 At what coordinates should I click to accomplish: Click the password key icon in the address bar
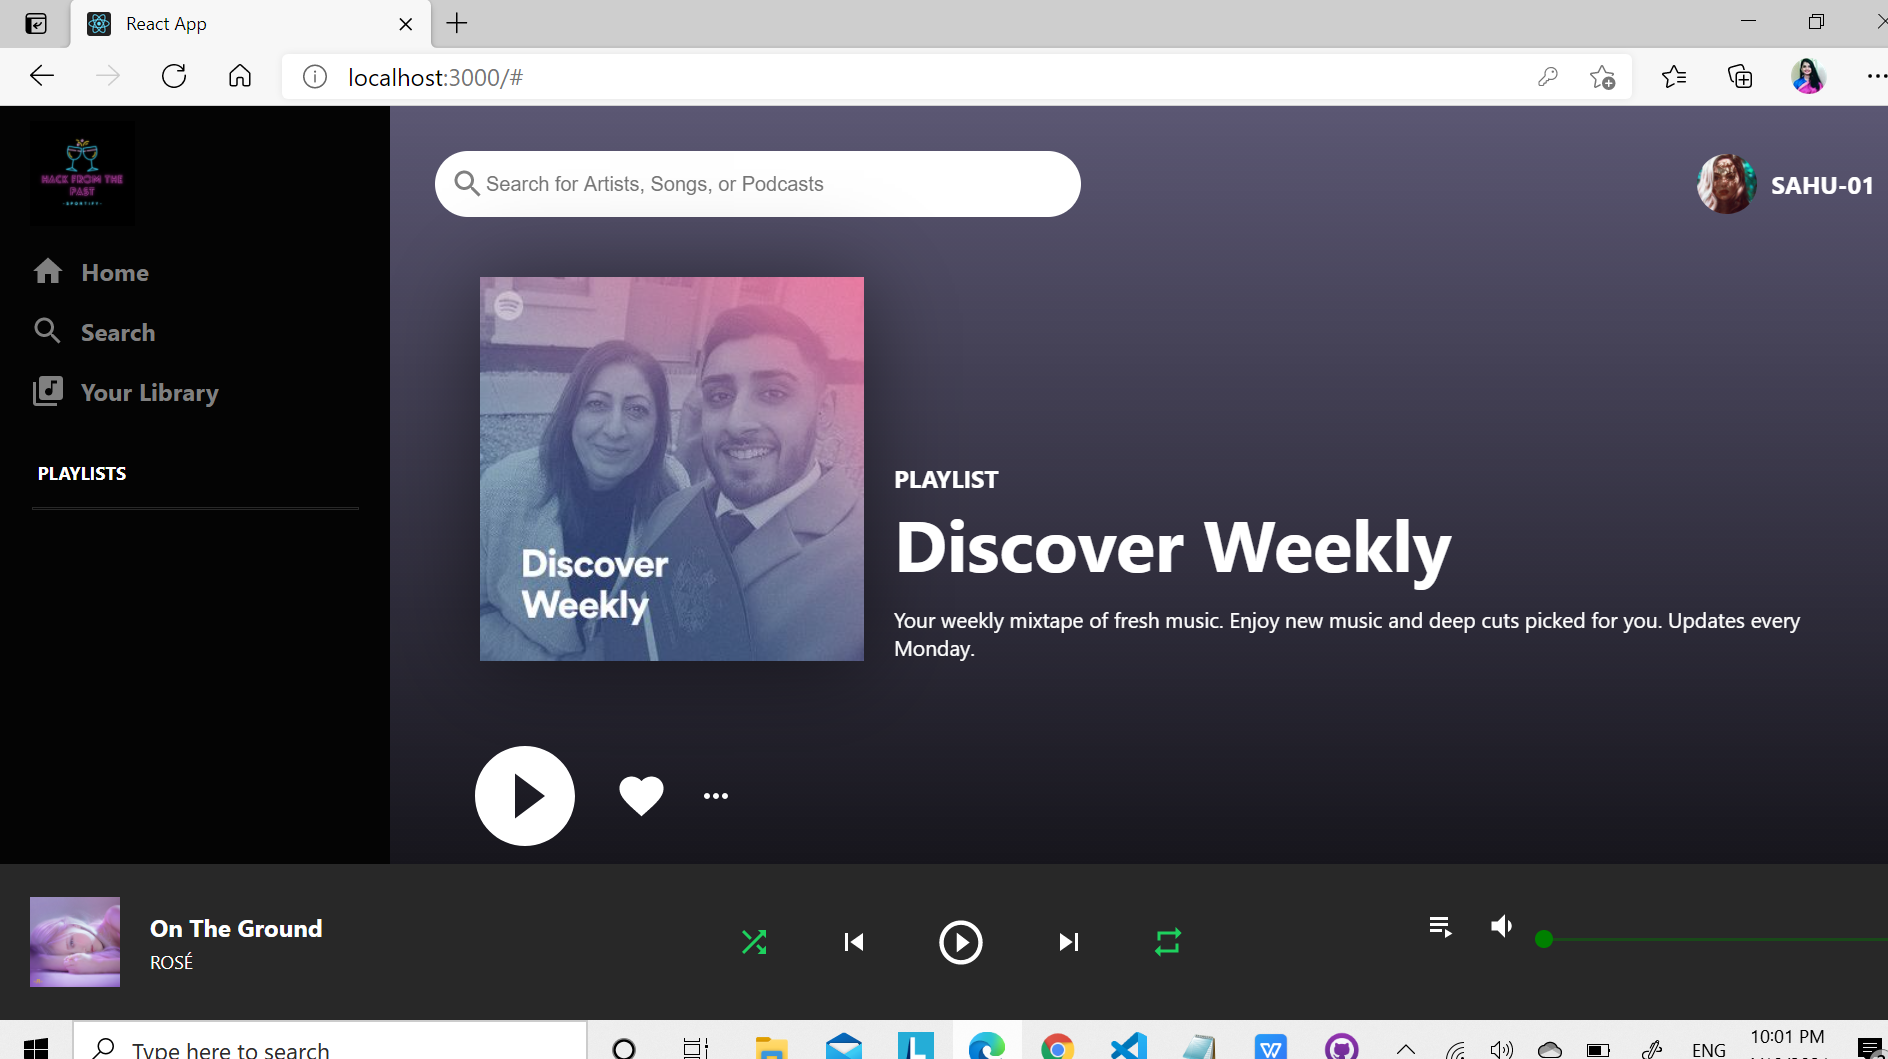click(x=1548, y=76)
